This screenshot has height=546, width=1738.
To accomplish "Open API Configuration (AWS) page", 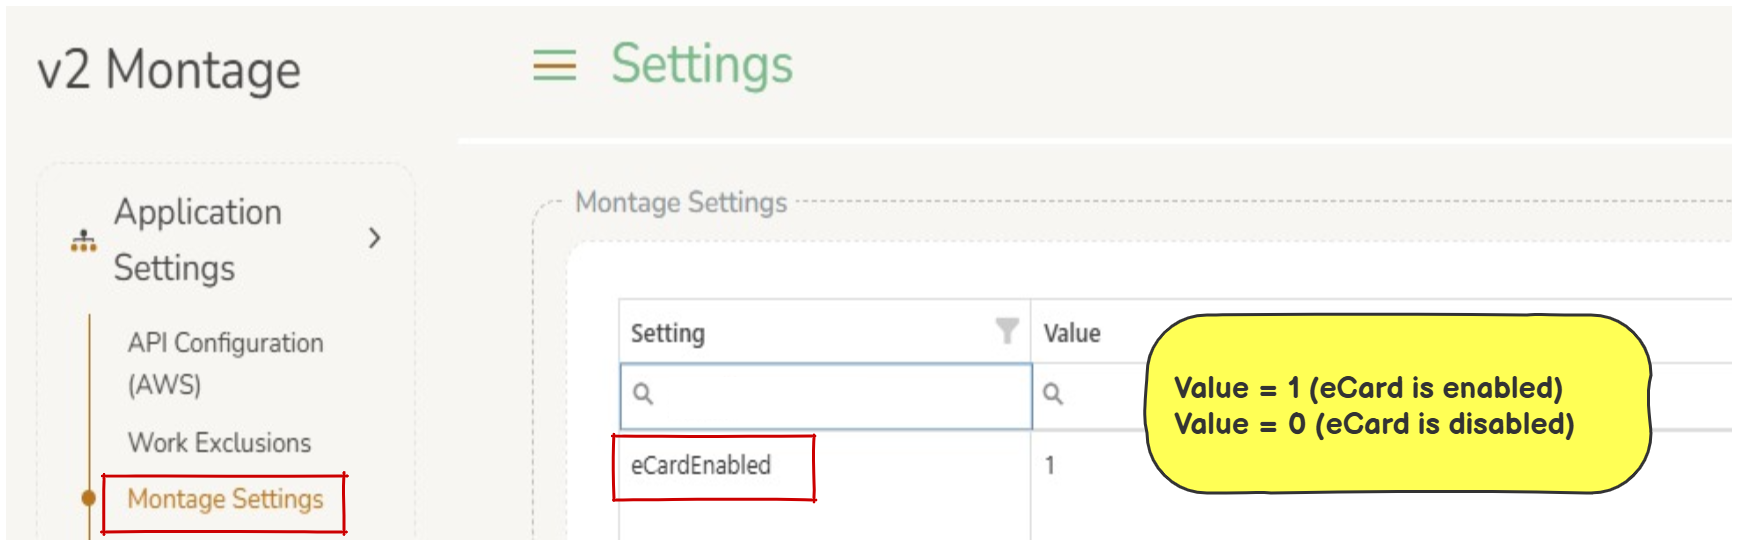I will pyautogui.click(x=225, y=363).
